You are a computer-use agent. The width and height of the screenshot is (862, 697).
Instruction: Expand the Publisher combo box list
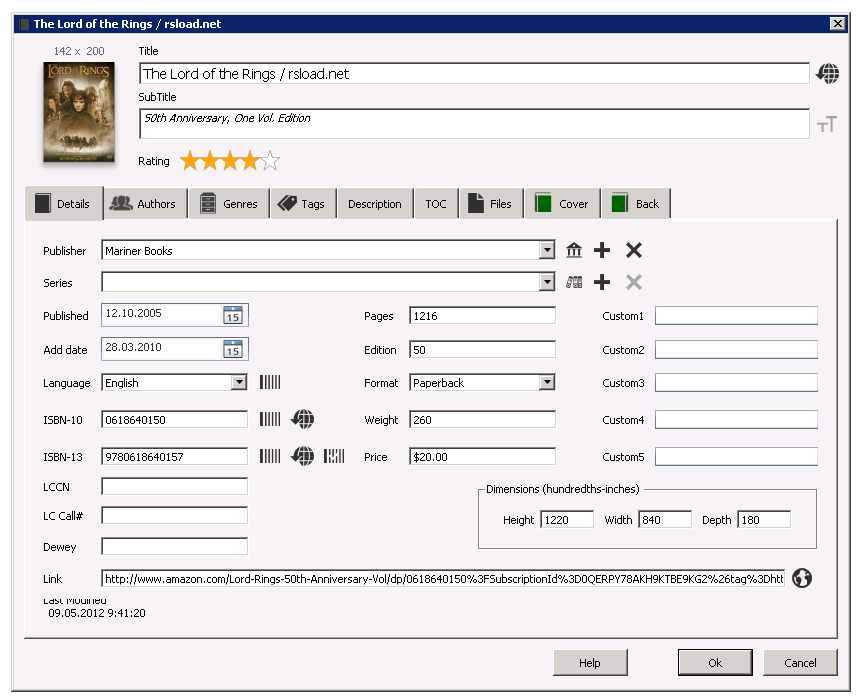[547, 250]
